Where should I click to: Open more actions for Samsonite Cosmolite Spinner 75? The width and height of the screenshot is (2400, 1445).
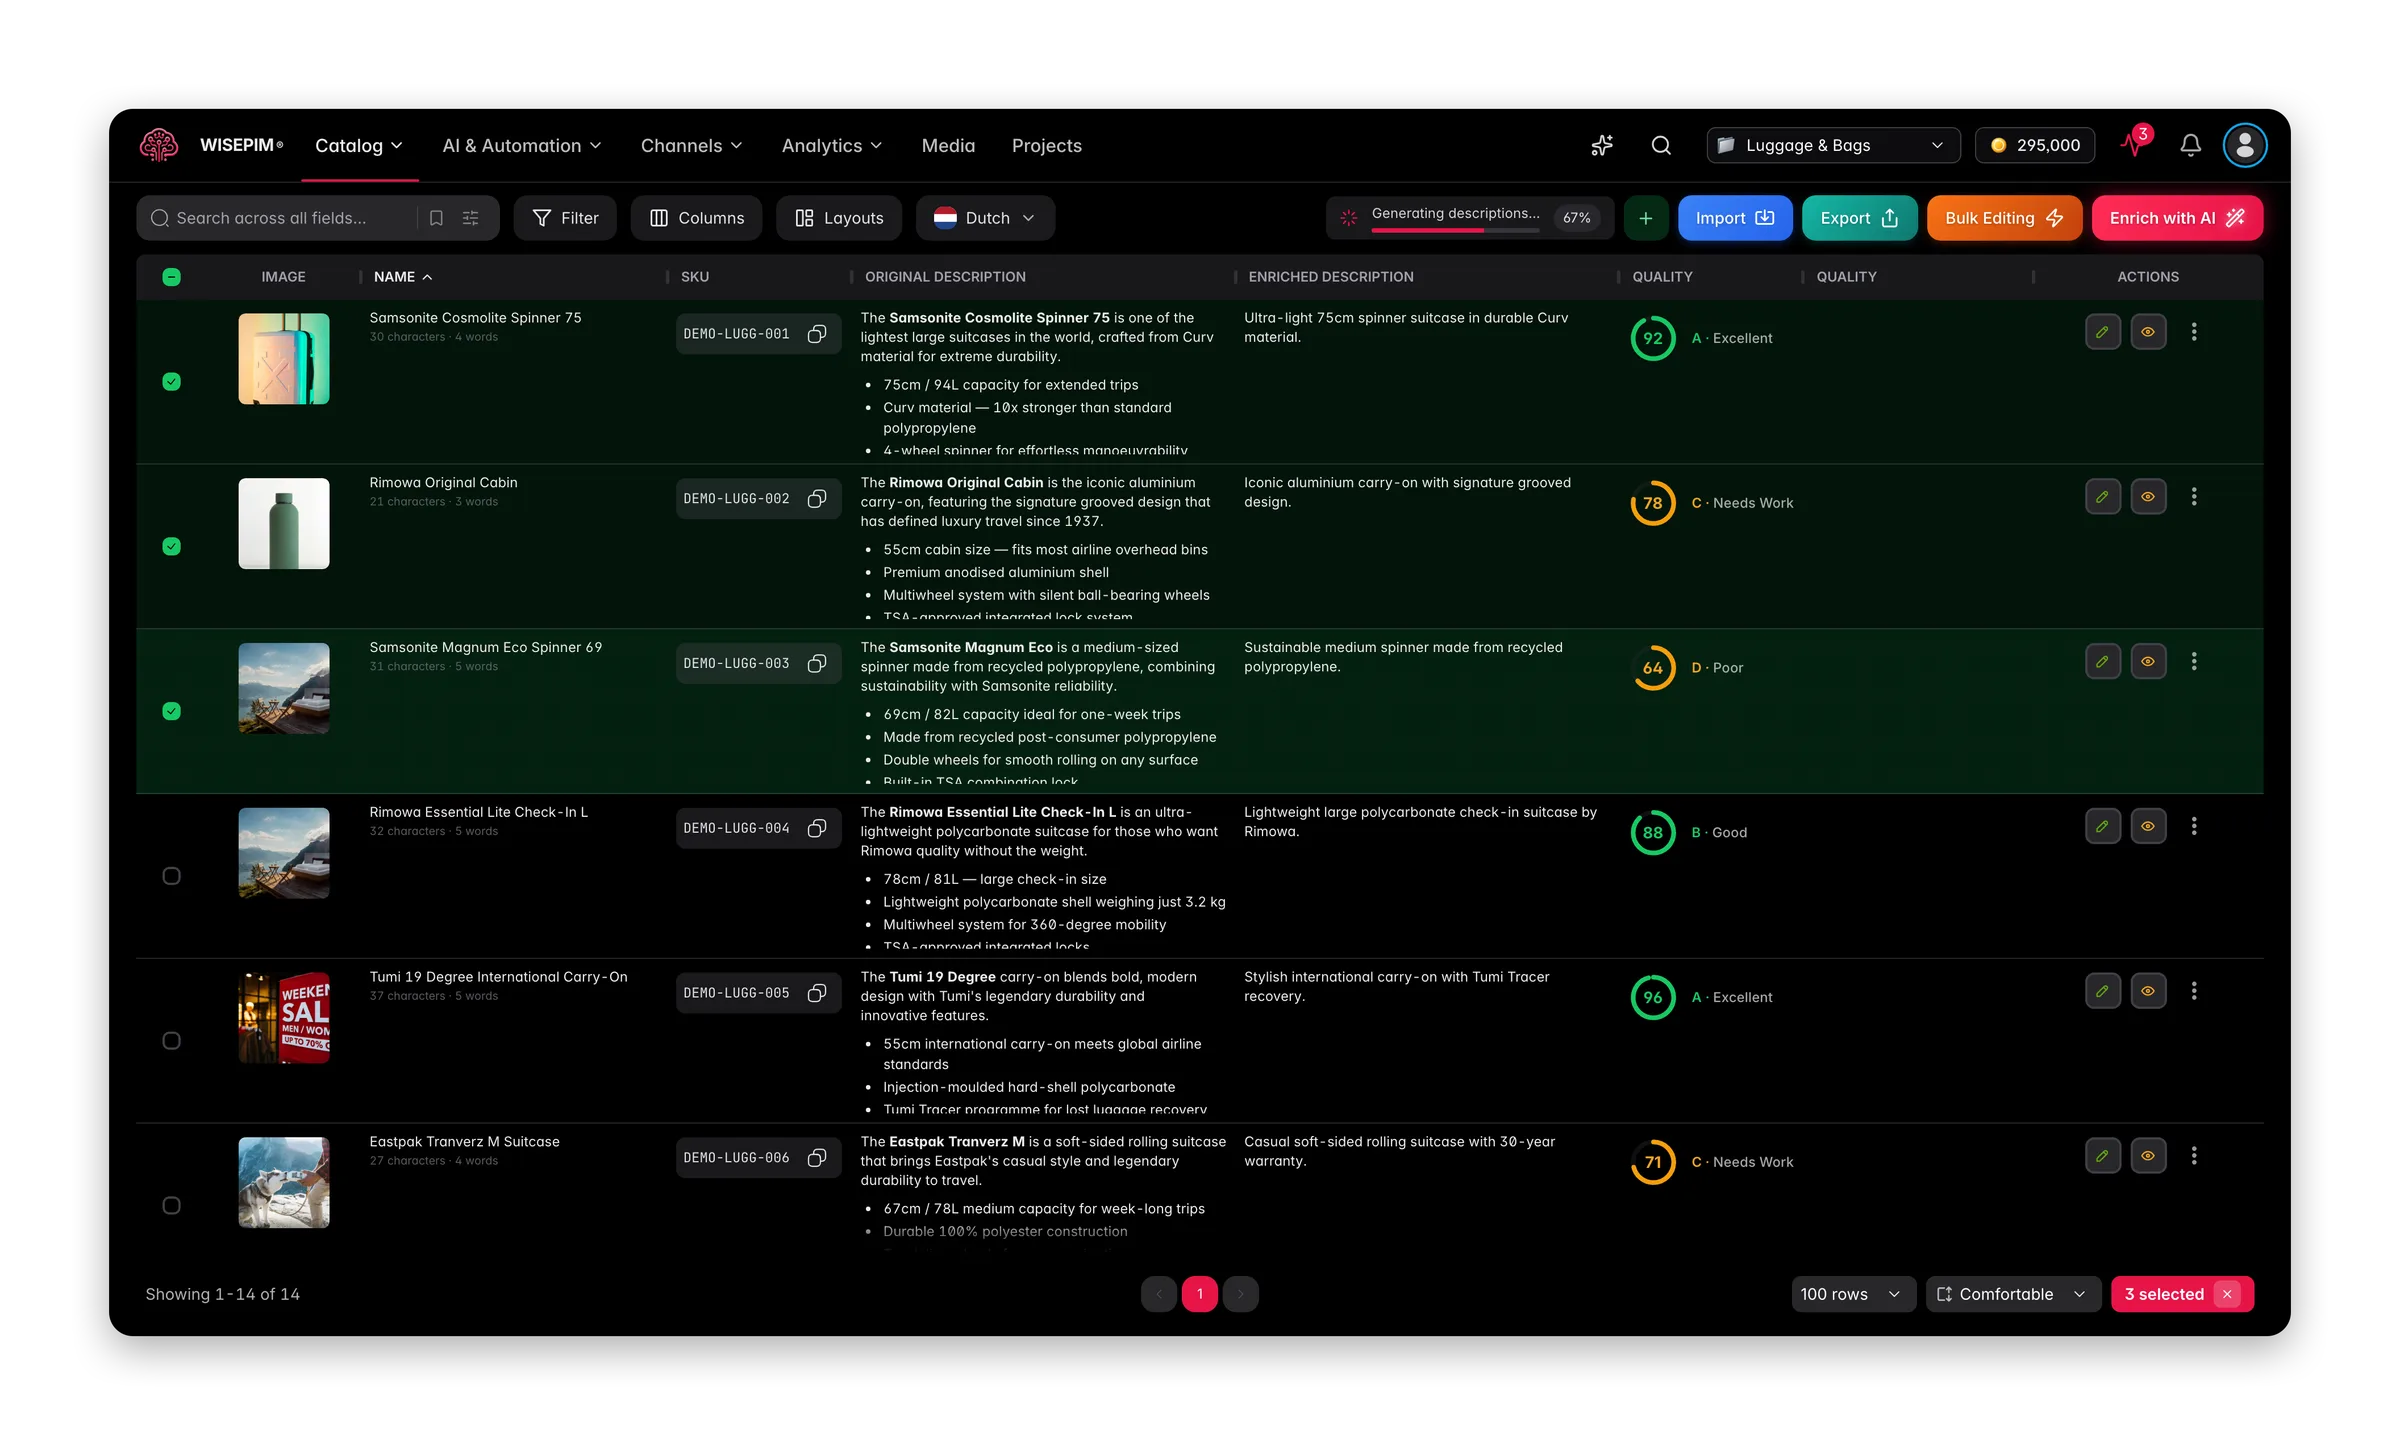(2194, 332)
